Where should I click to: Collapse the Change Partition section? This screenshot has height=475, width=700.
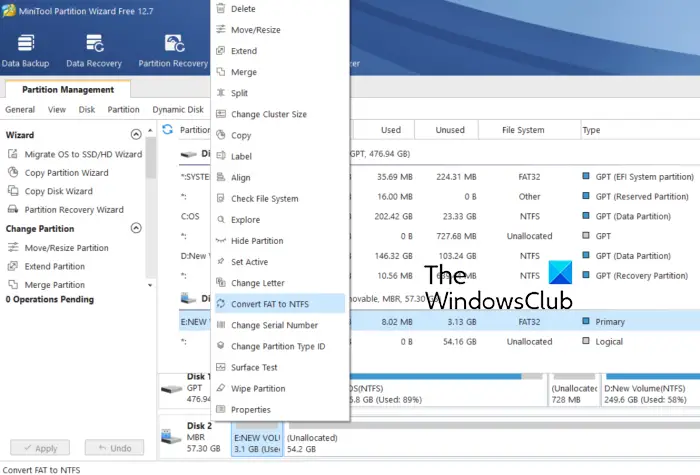pyautogui.click(x=136, y=228)
